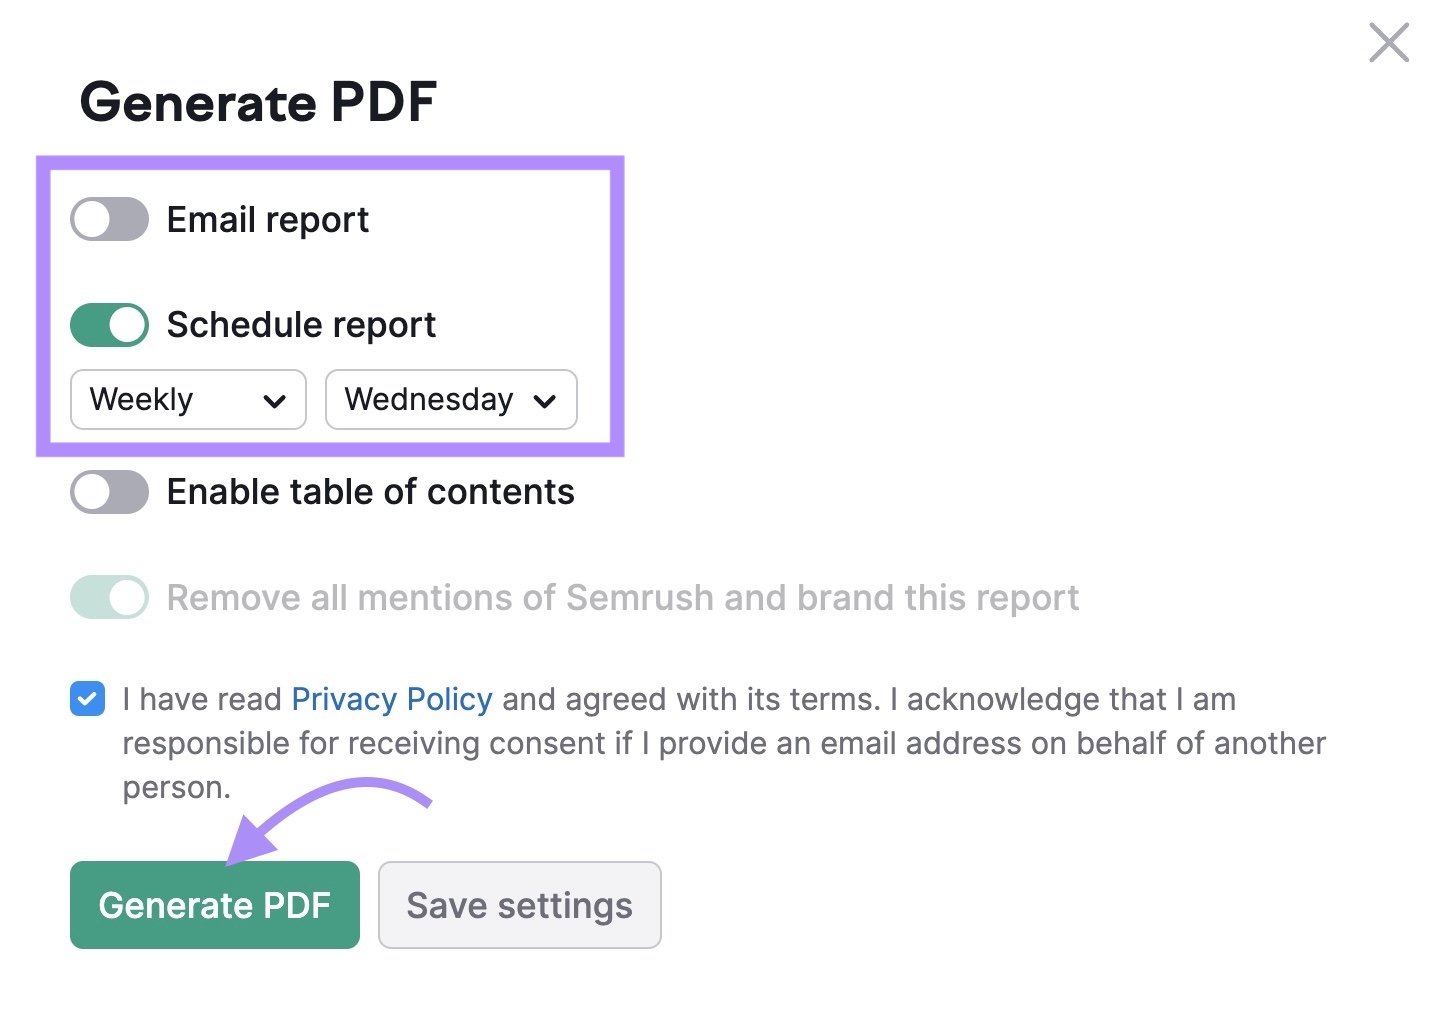Click the green Schedule report switch
The width and height of the screenshot is (1436, 1020).
pos(108,324)
